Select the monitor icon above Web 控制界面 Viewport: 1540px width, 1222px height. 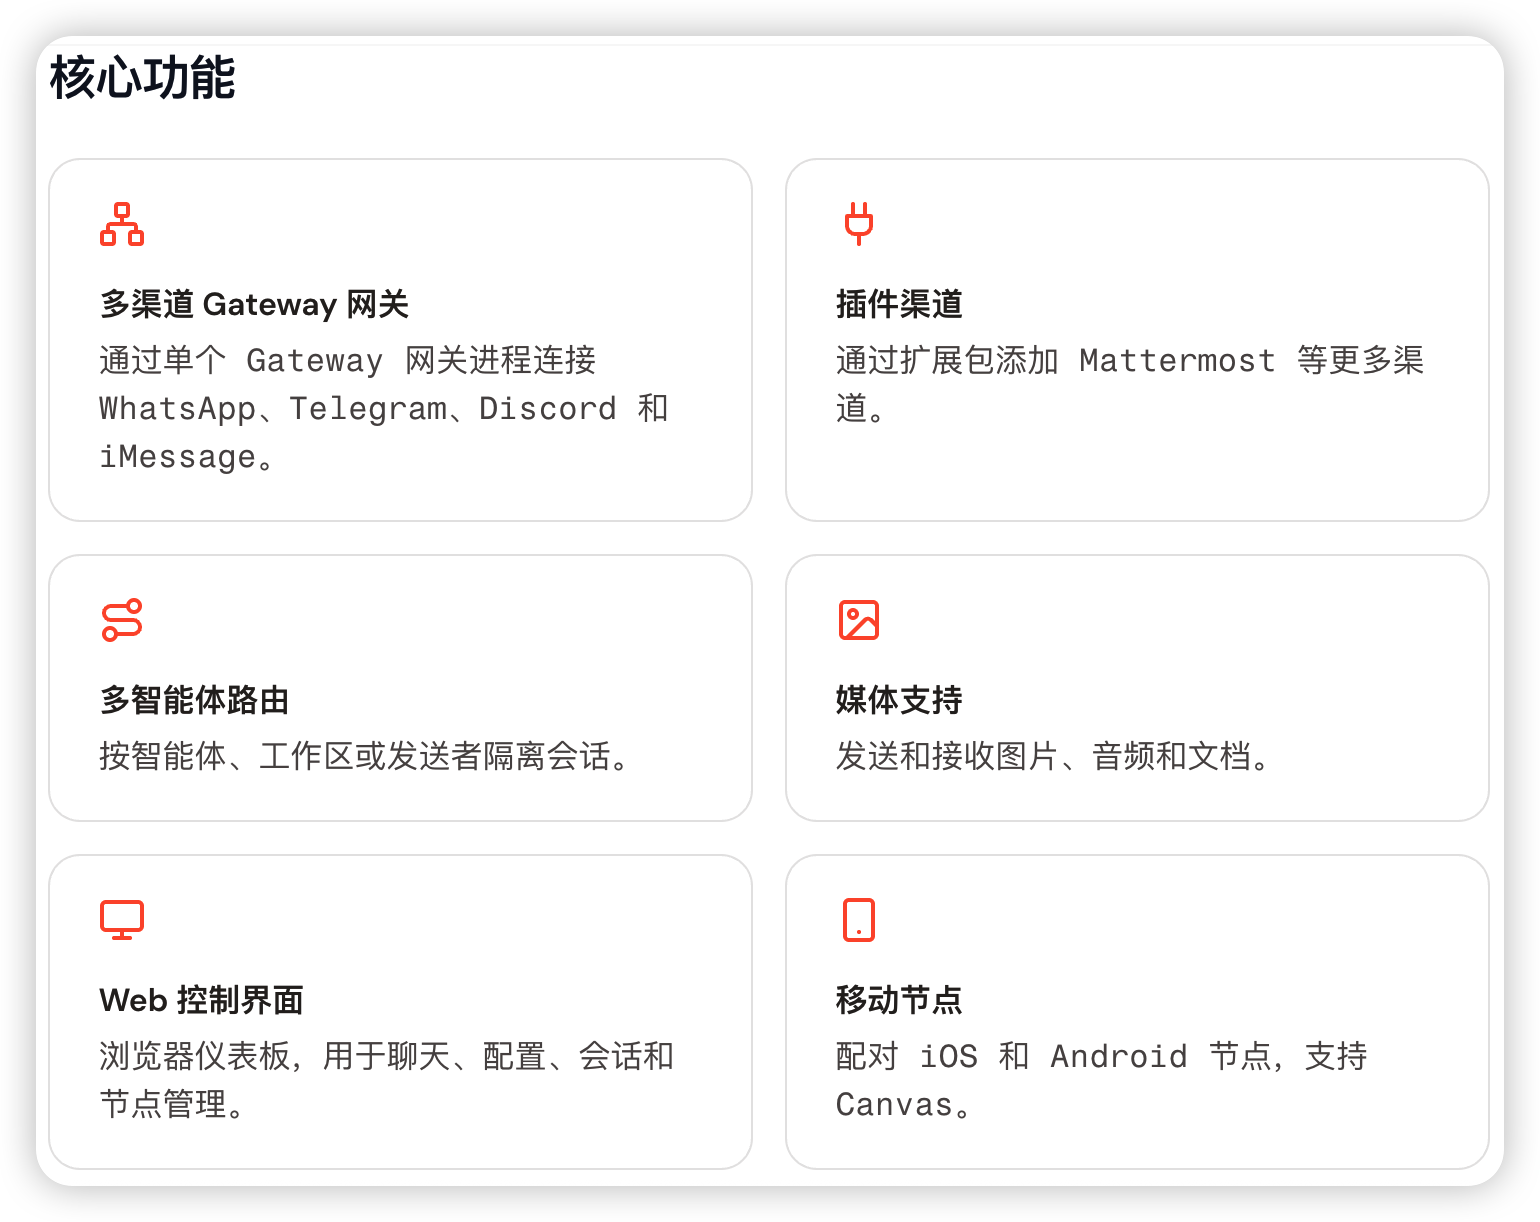click(x=122, y=920)
